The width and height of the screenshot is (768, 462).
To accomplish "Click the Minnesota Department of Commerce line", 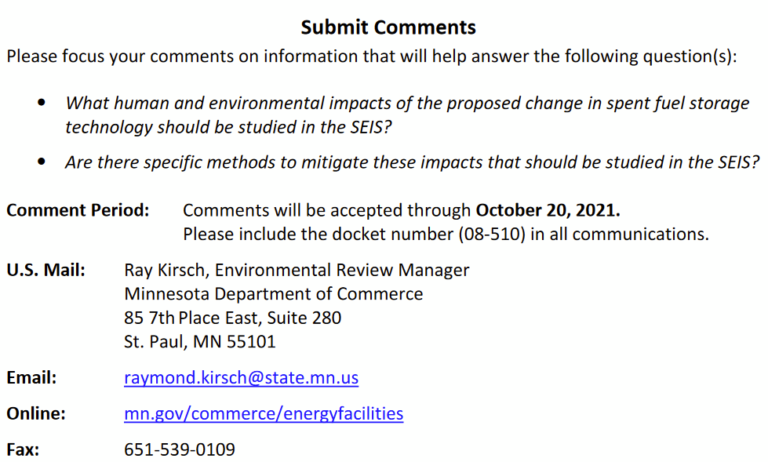I will (x=273, y=294).
